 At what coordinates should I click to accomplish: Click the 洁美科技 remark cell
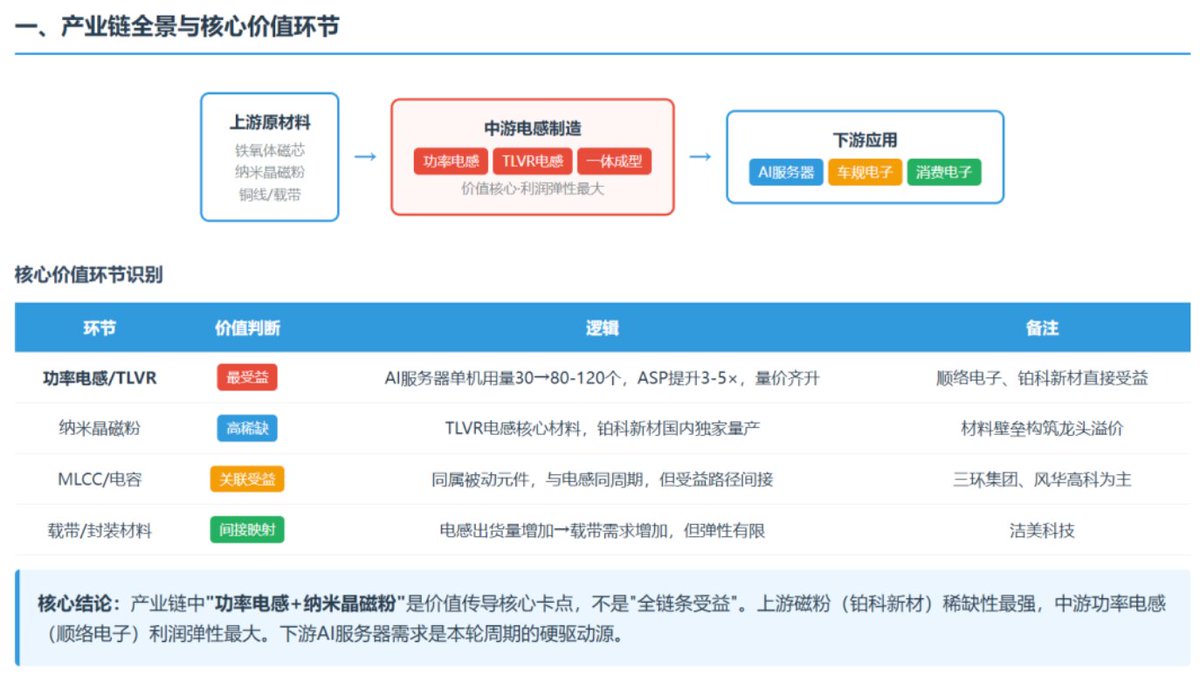[x=1042, y=530]
